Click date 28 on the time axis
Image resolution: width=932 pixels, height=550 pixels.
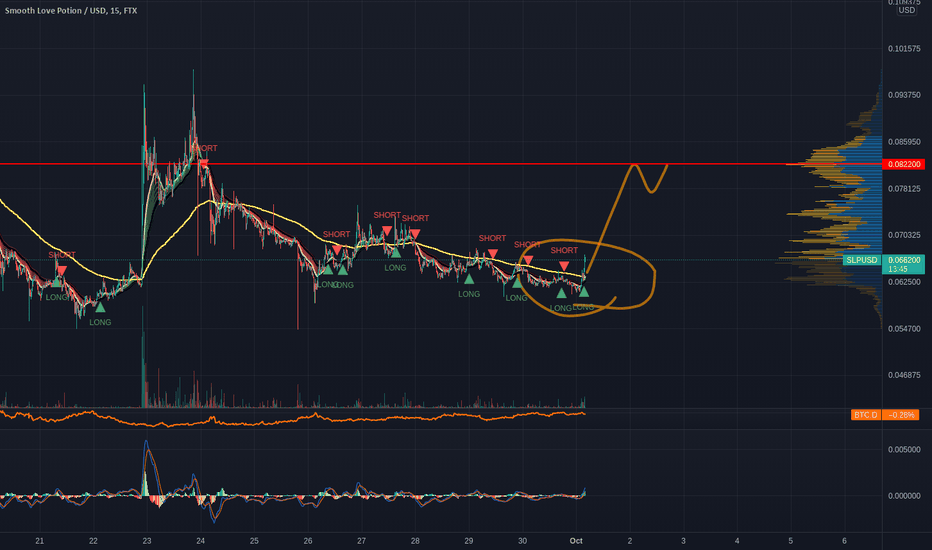[x=415, y=541]
